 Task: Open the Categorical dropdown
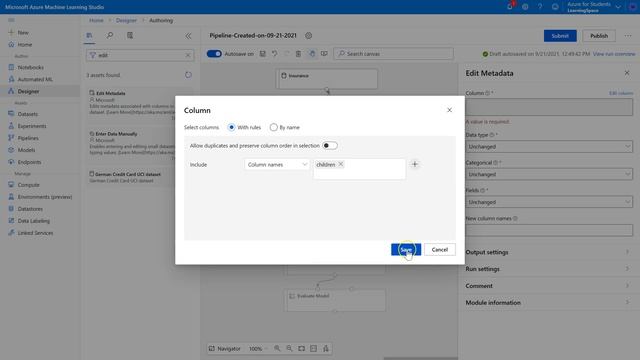coord(549,174)
